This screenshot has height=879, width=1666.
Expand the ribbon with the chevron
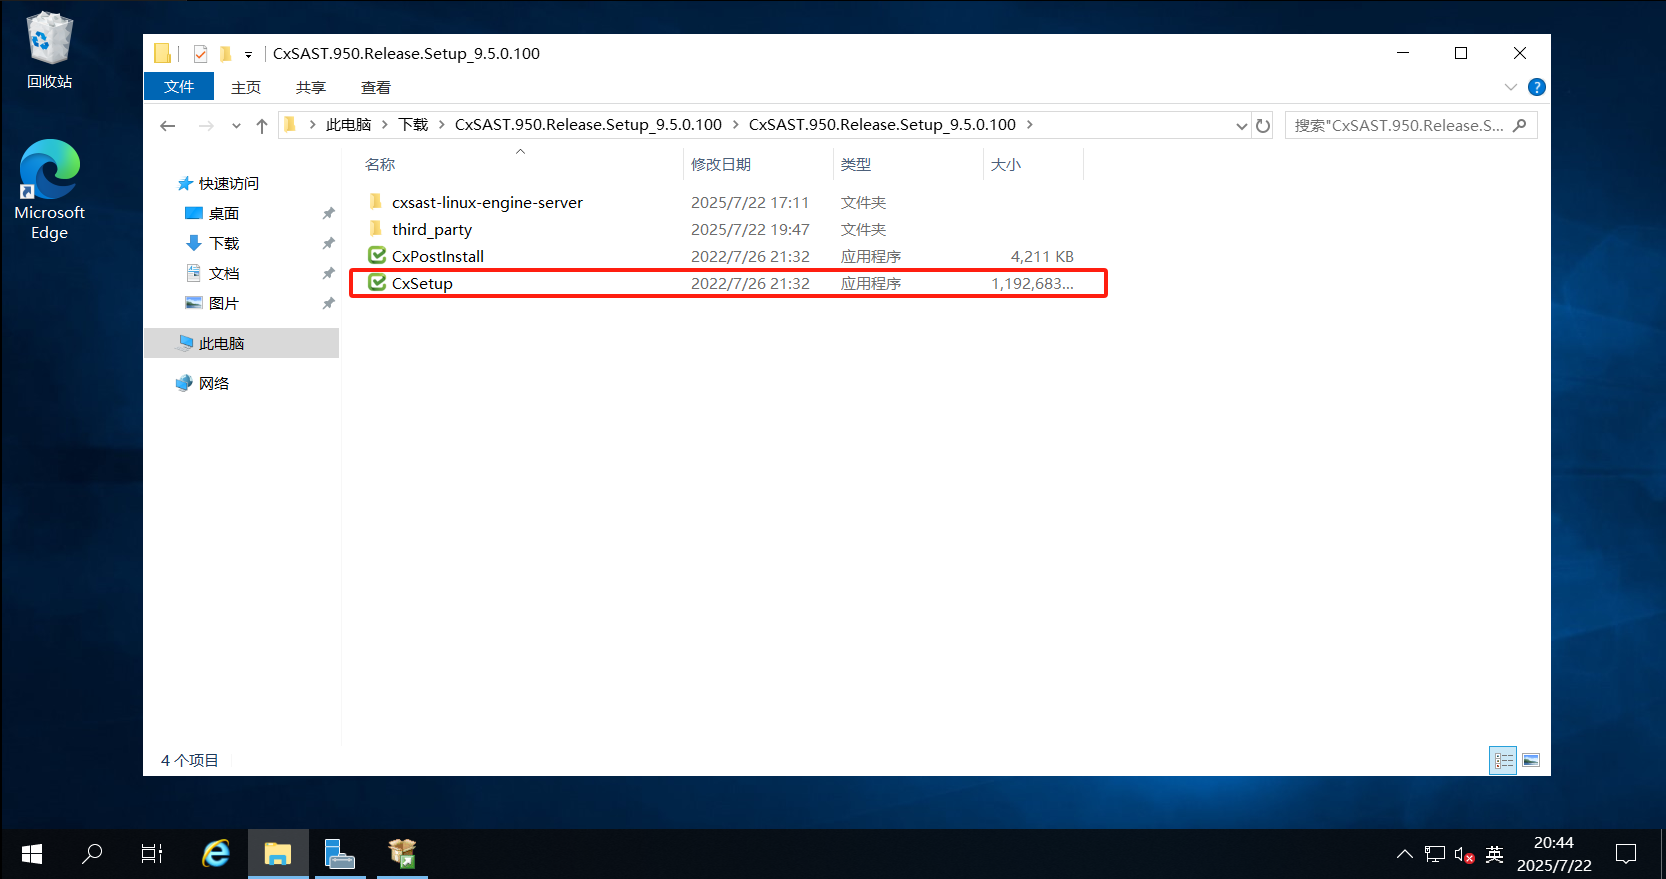pos(1511,87)
